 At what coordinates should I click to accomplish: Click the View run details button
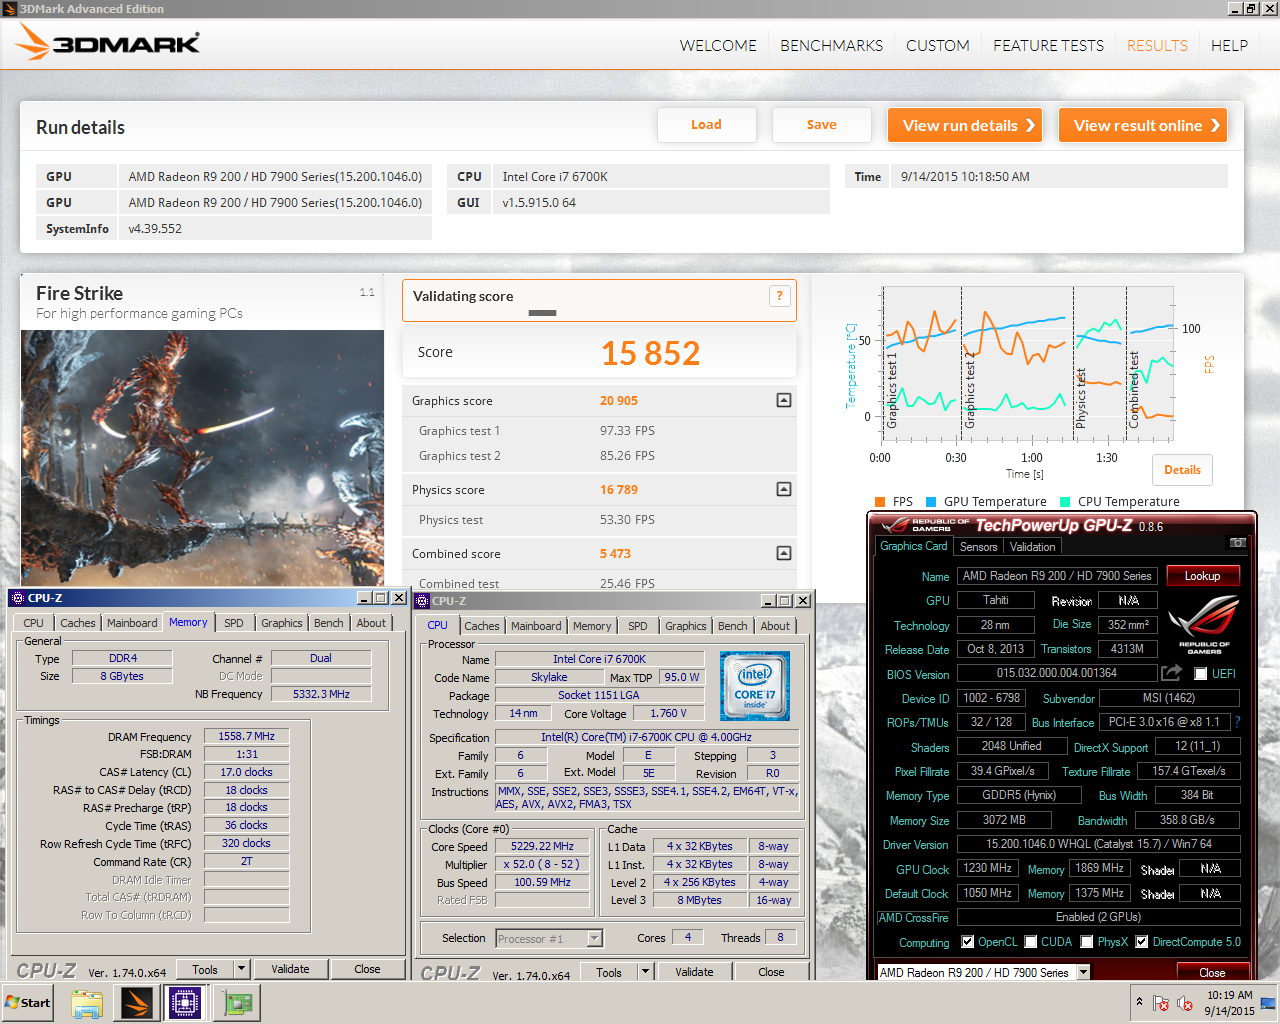[x=965, y=125]
